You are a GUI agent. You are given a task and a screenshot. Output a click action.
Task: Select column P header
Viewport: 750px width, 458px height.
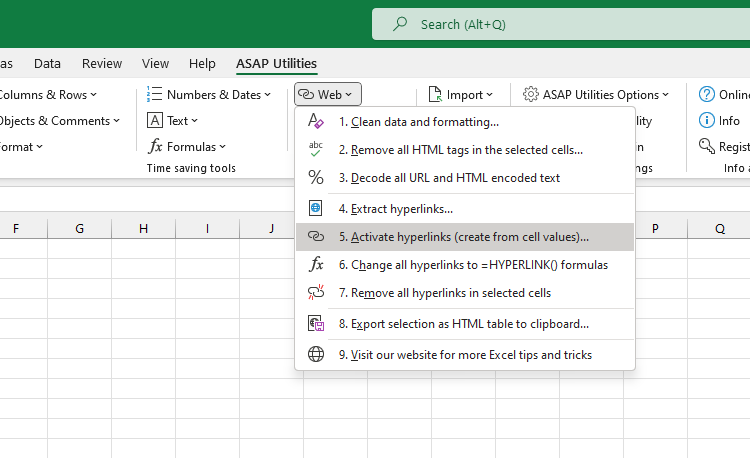click(655, 229)
